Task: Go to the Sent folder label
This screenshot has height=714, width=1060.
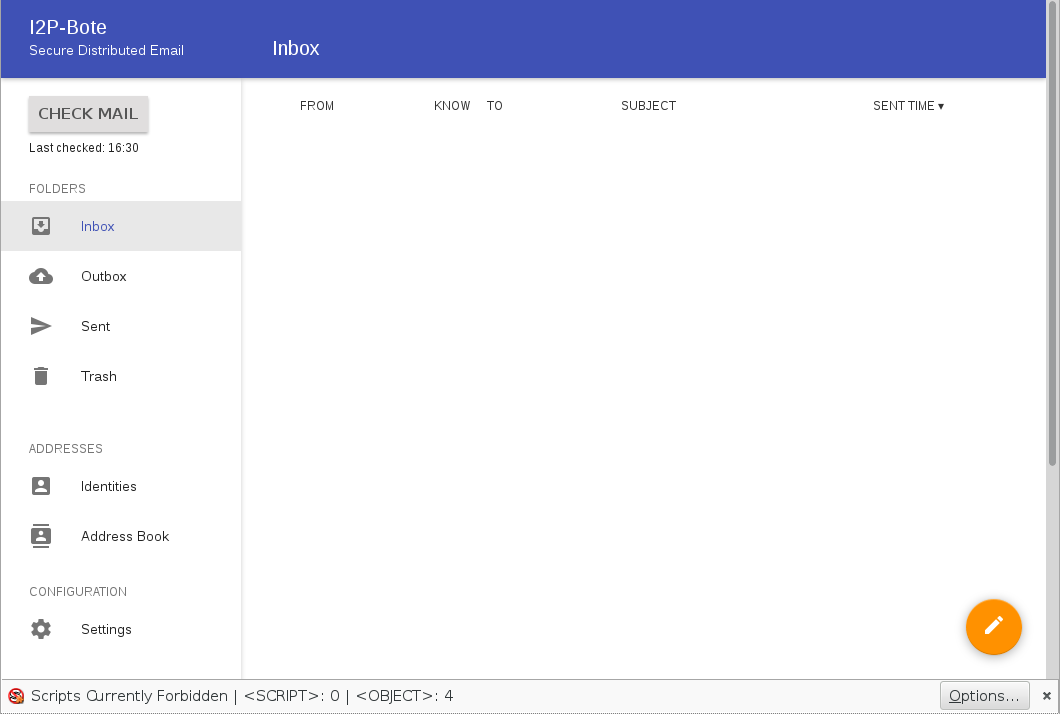Action: click(x=95, y=327)
